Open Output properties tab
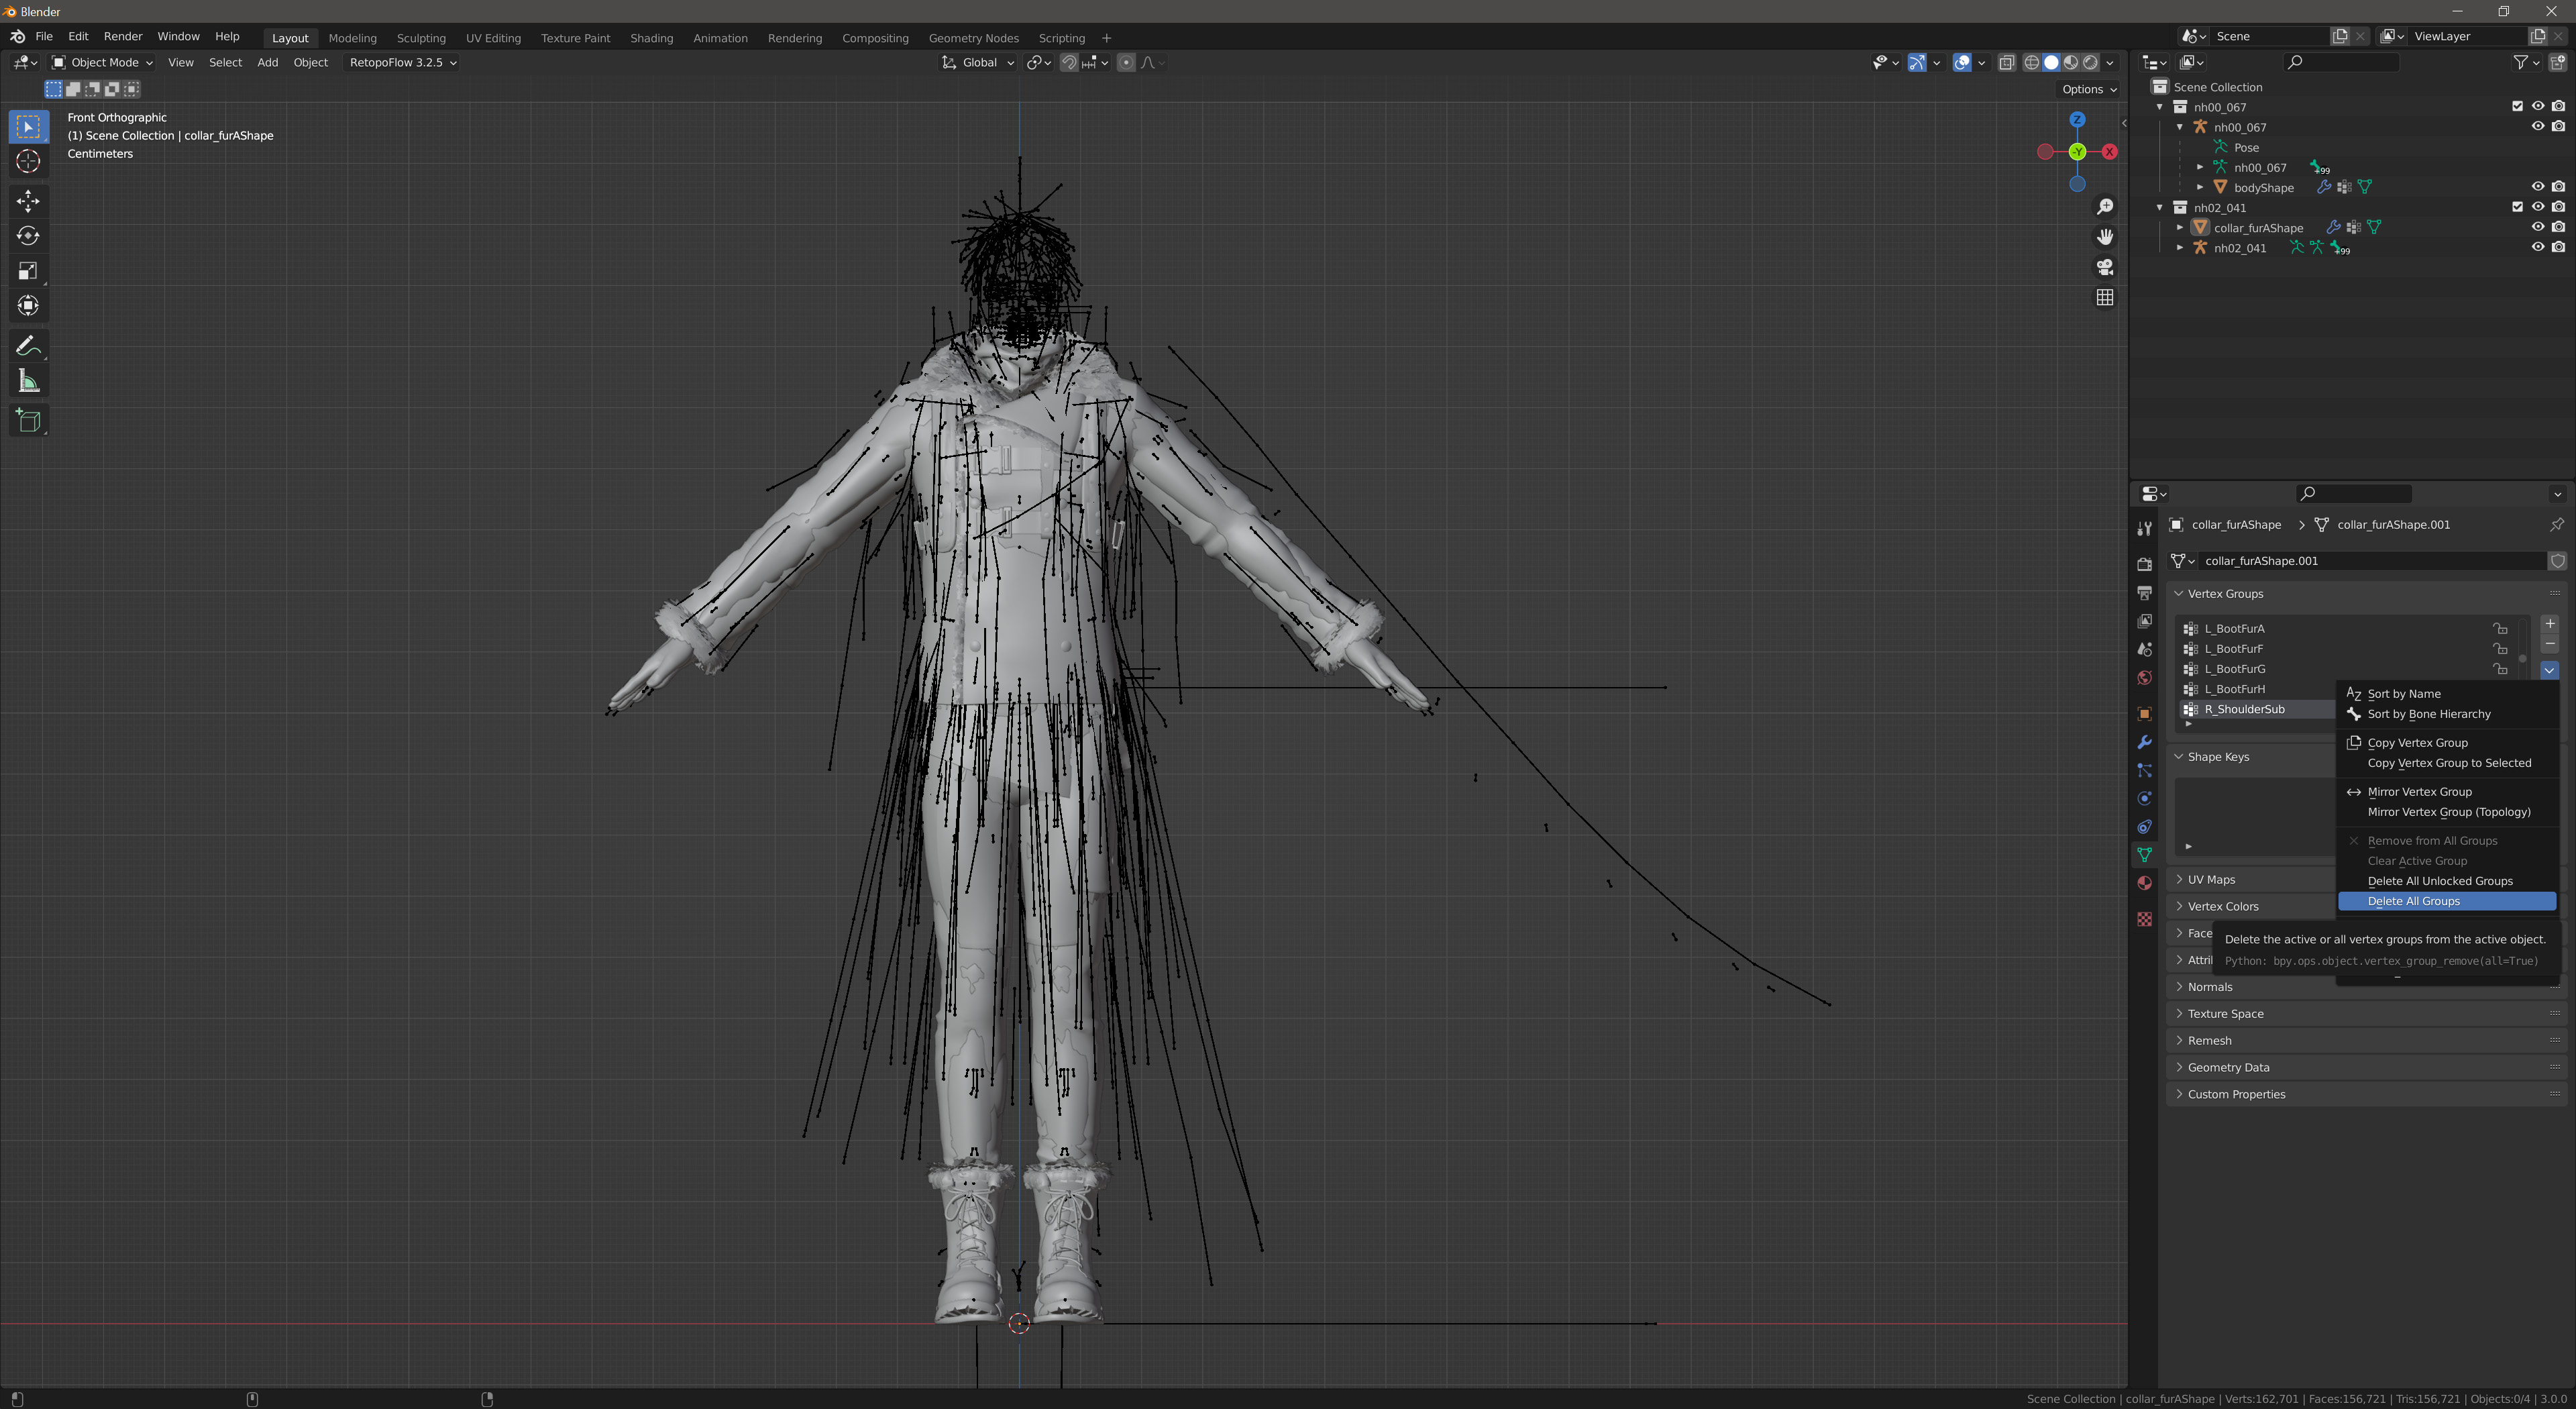This screenshot has width=2576, height=1409. pos(2144,593)
